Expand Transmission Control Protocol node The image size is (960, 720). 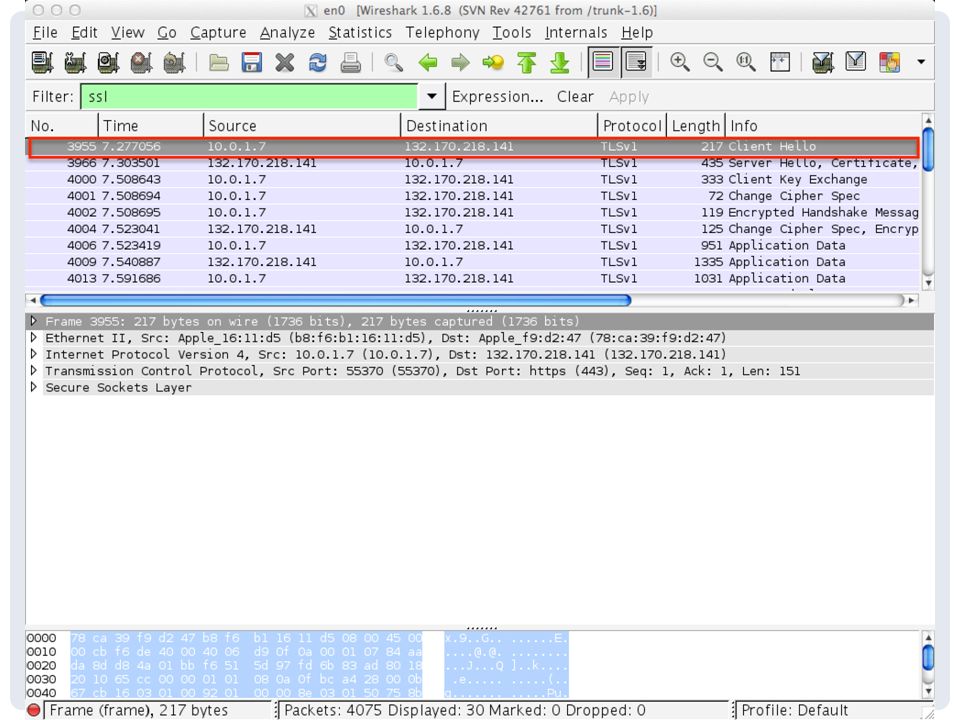34,370
